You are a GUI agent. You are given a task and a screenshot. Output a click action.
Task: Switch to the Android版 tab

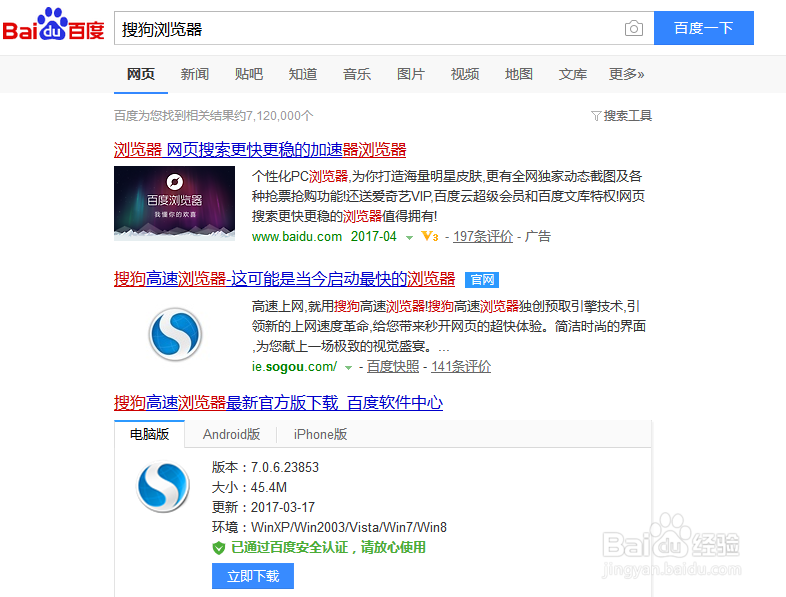pos(231,434)
